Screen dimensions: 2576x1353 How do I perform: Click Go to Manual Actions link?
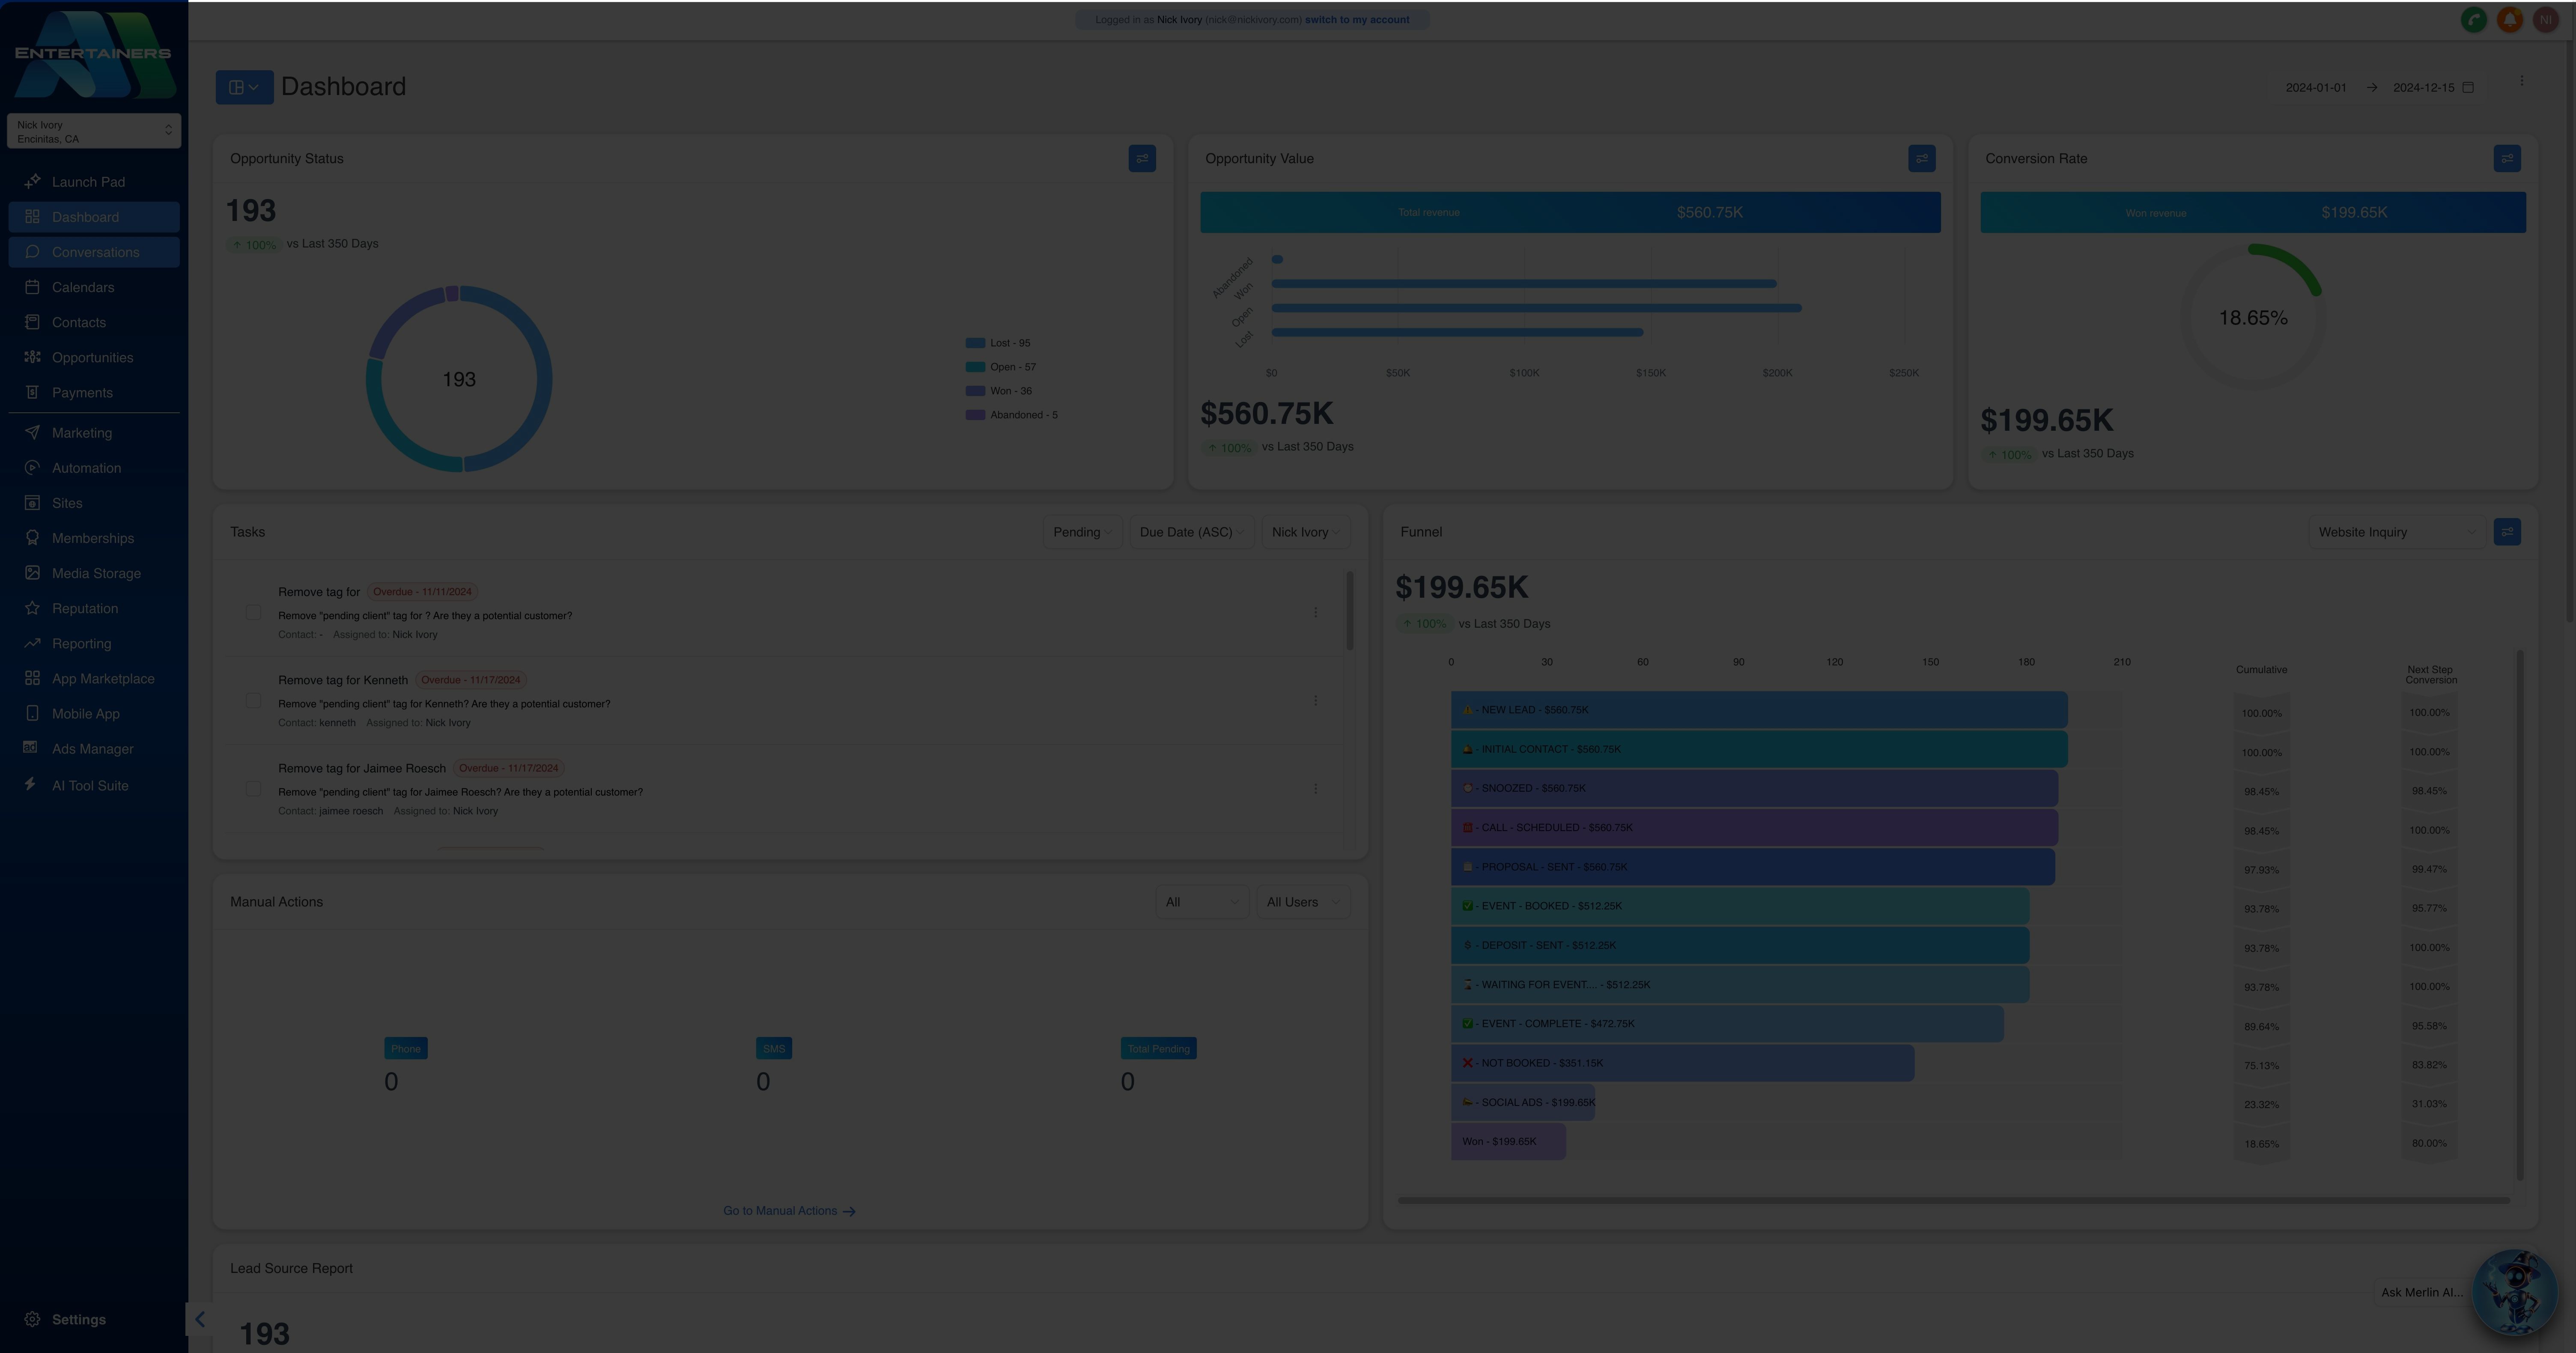point(789,1211)
